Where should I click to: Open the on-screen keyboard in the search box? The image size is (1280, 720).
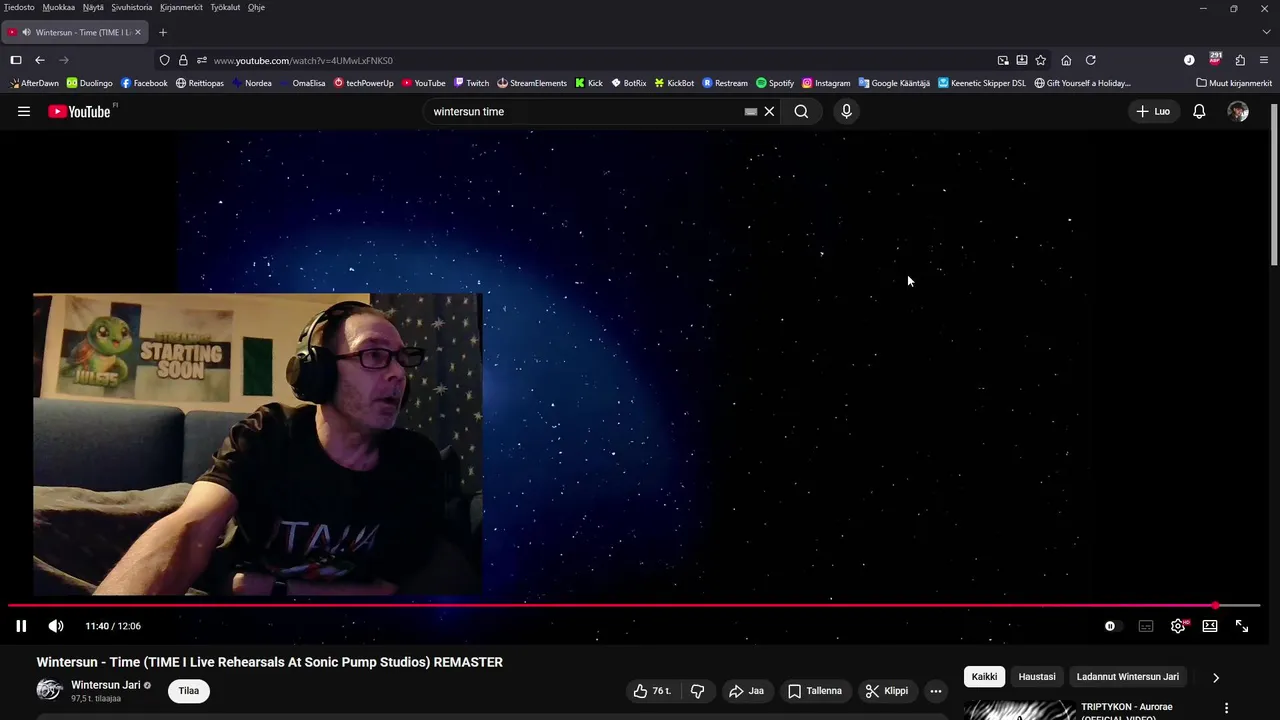point(751,111)
